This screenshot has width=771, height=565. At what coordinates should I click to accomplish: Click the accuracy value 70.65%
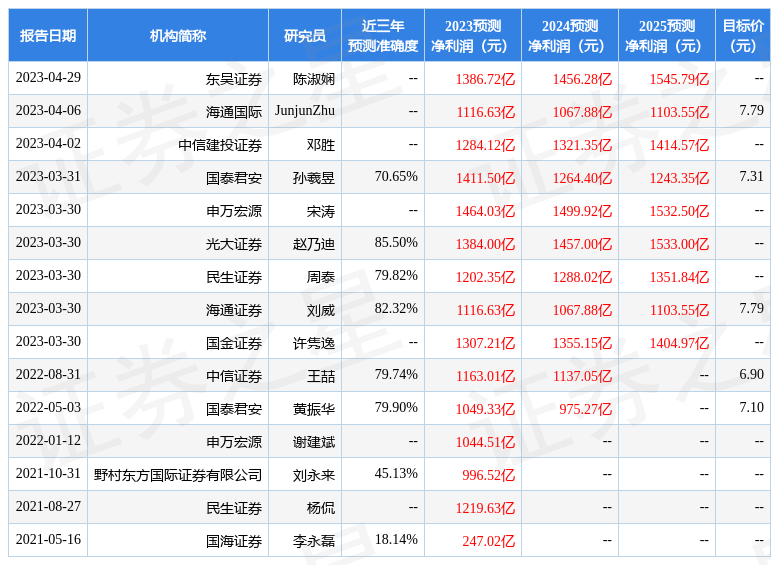396,177
